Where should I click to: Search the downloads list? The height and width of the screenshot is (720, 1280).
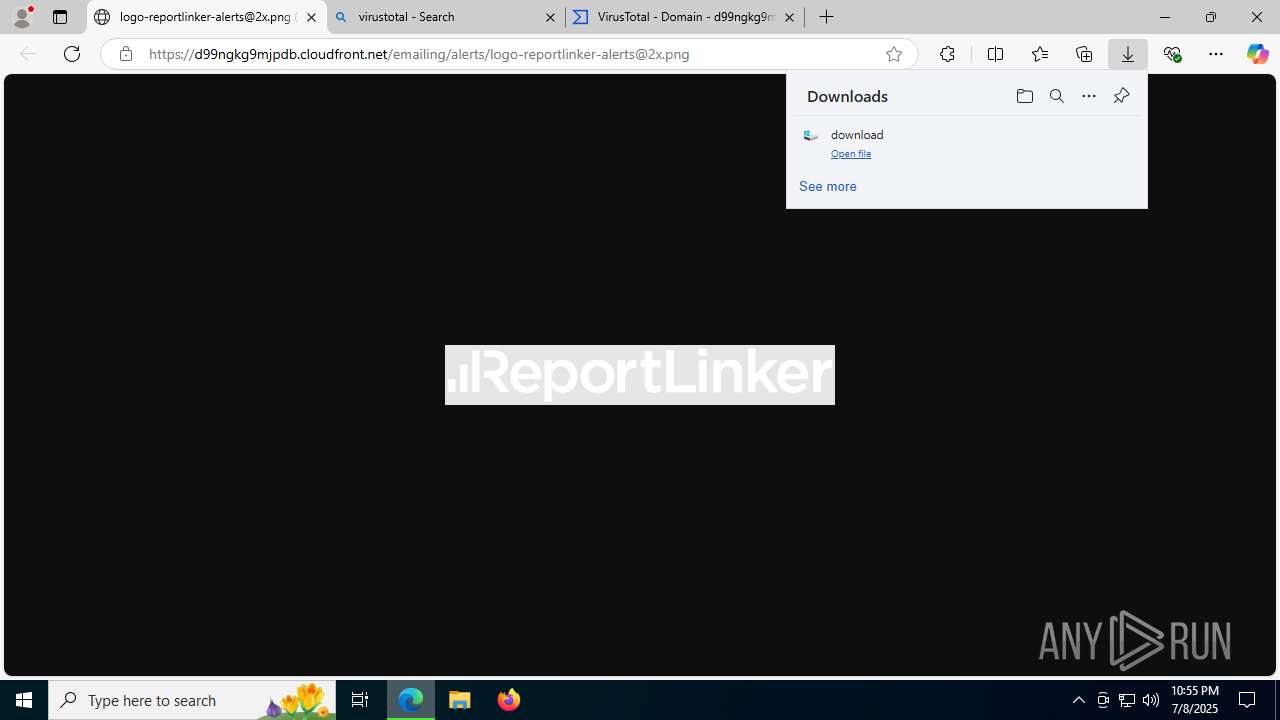tap(1057, 96)
